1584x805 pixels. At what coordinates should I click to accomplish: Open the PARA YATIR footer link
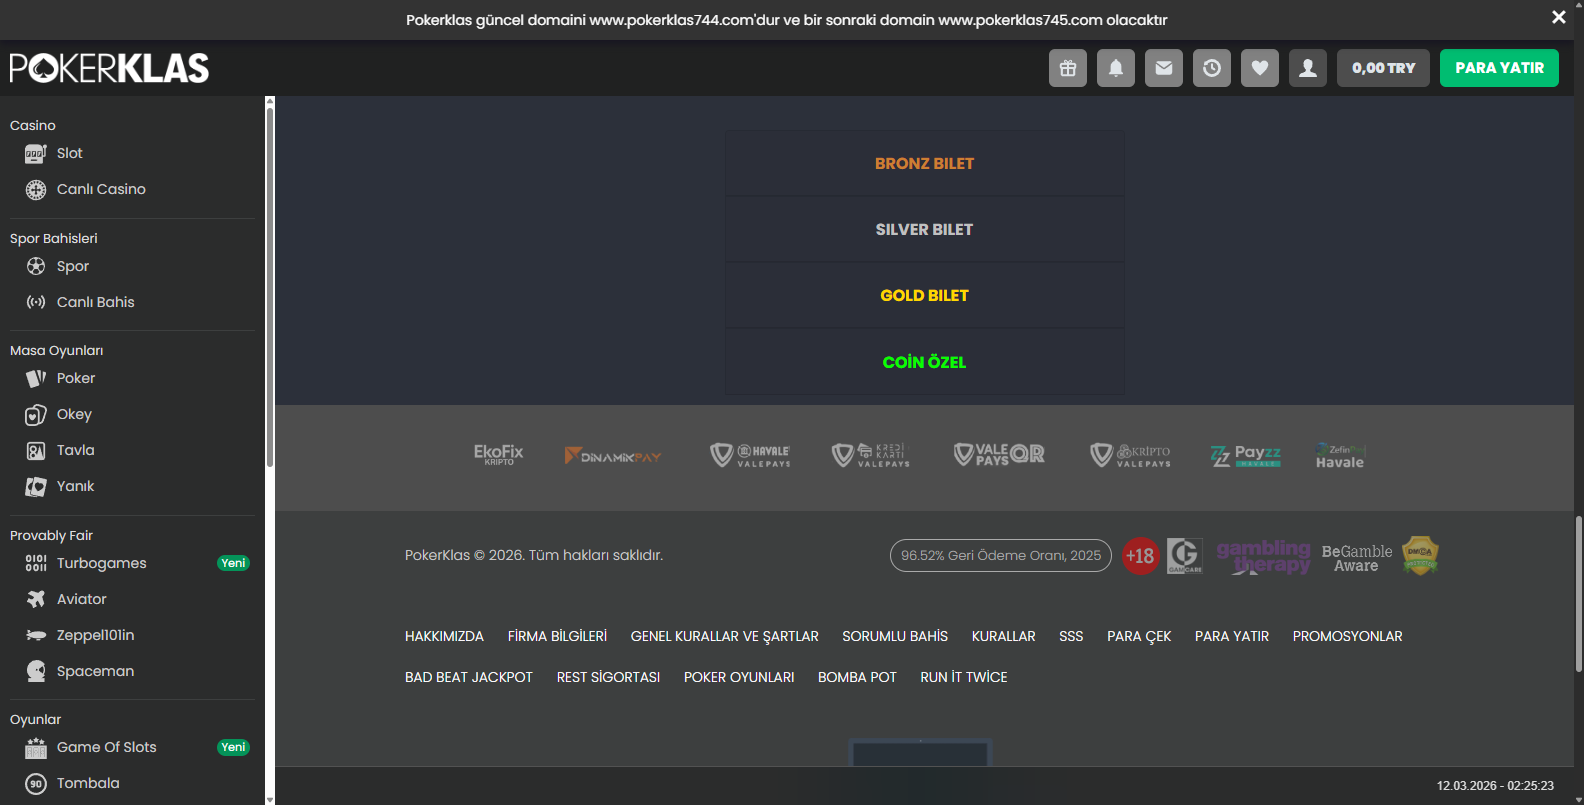click(x=1232, y=636)
